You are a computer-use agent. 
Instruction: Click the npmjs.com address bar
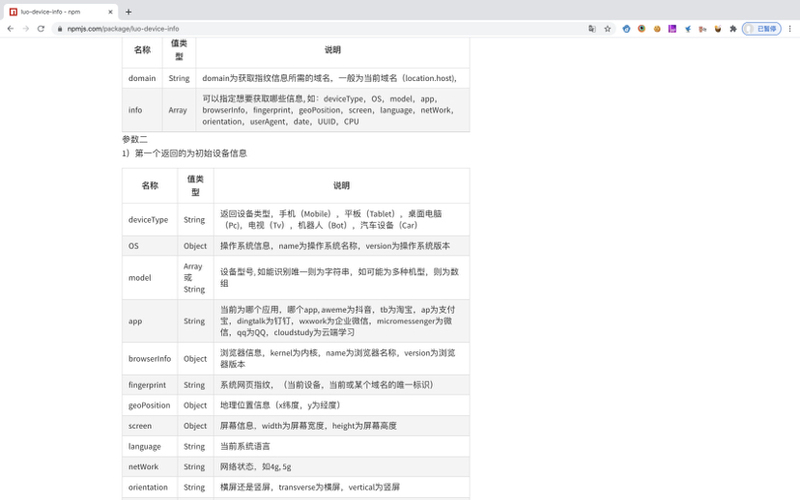click(x=300, y=29)
